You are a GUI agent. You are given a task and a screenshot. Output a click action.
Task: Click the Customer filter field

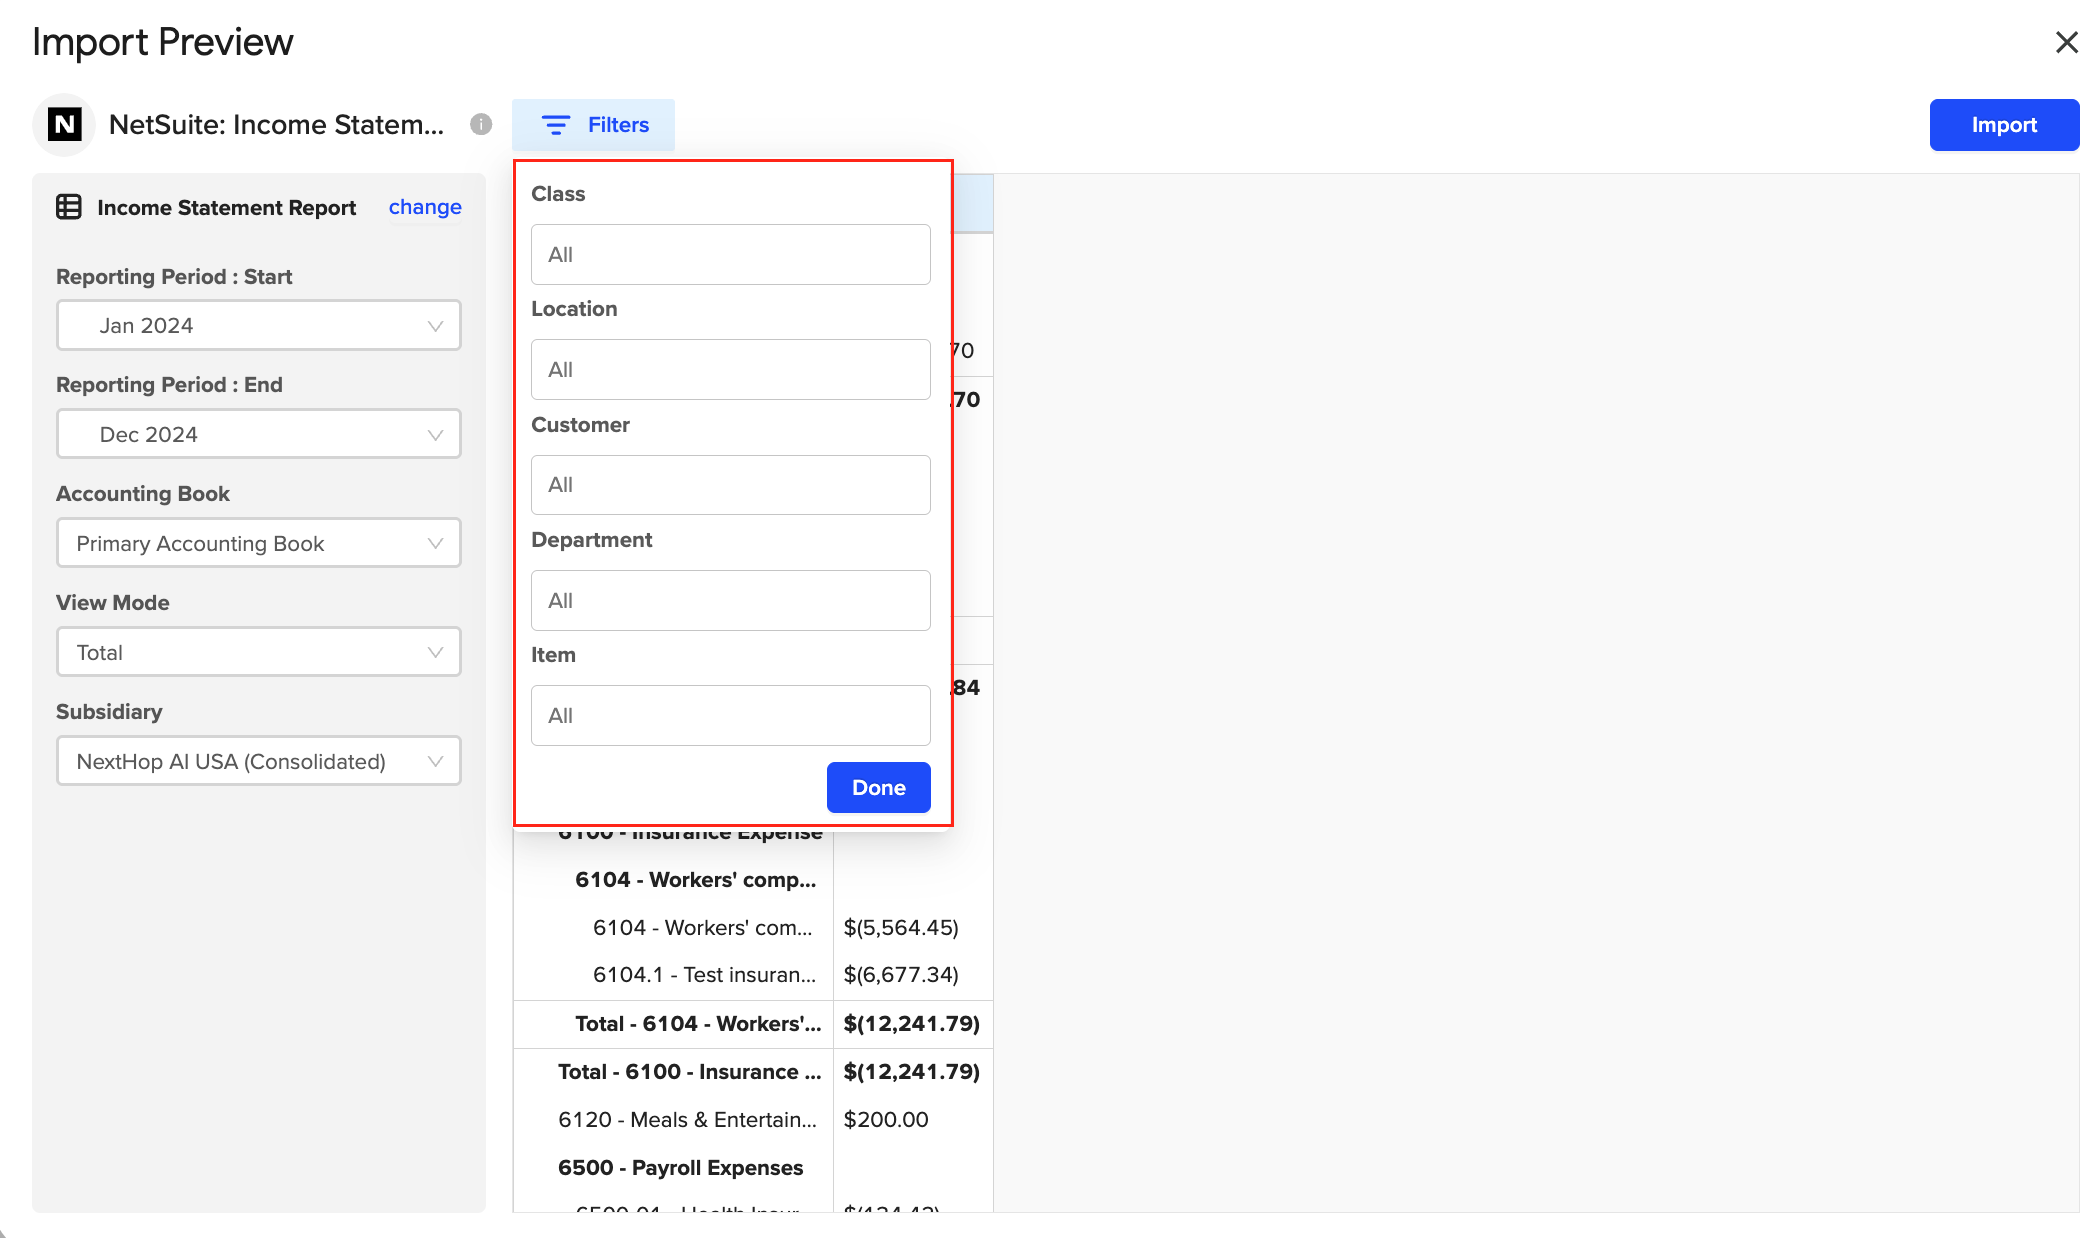click(x=730, y=485)
